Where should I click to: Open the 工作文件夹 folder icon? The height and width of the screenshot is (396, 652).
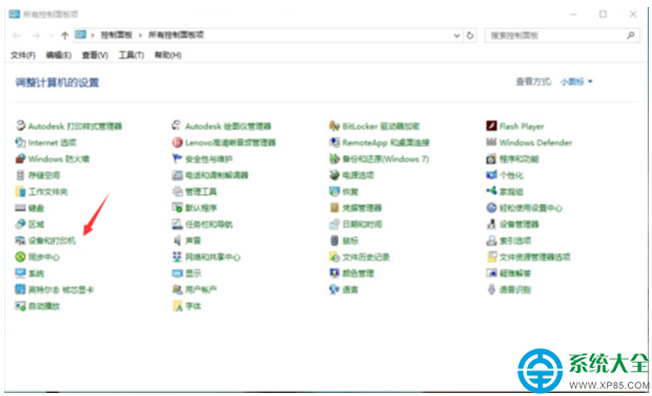[x=20, y=191]
